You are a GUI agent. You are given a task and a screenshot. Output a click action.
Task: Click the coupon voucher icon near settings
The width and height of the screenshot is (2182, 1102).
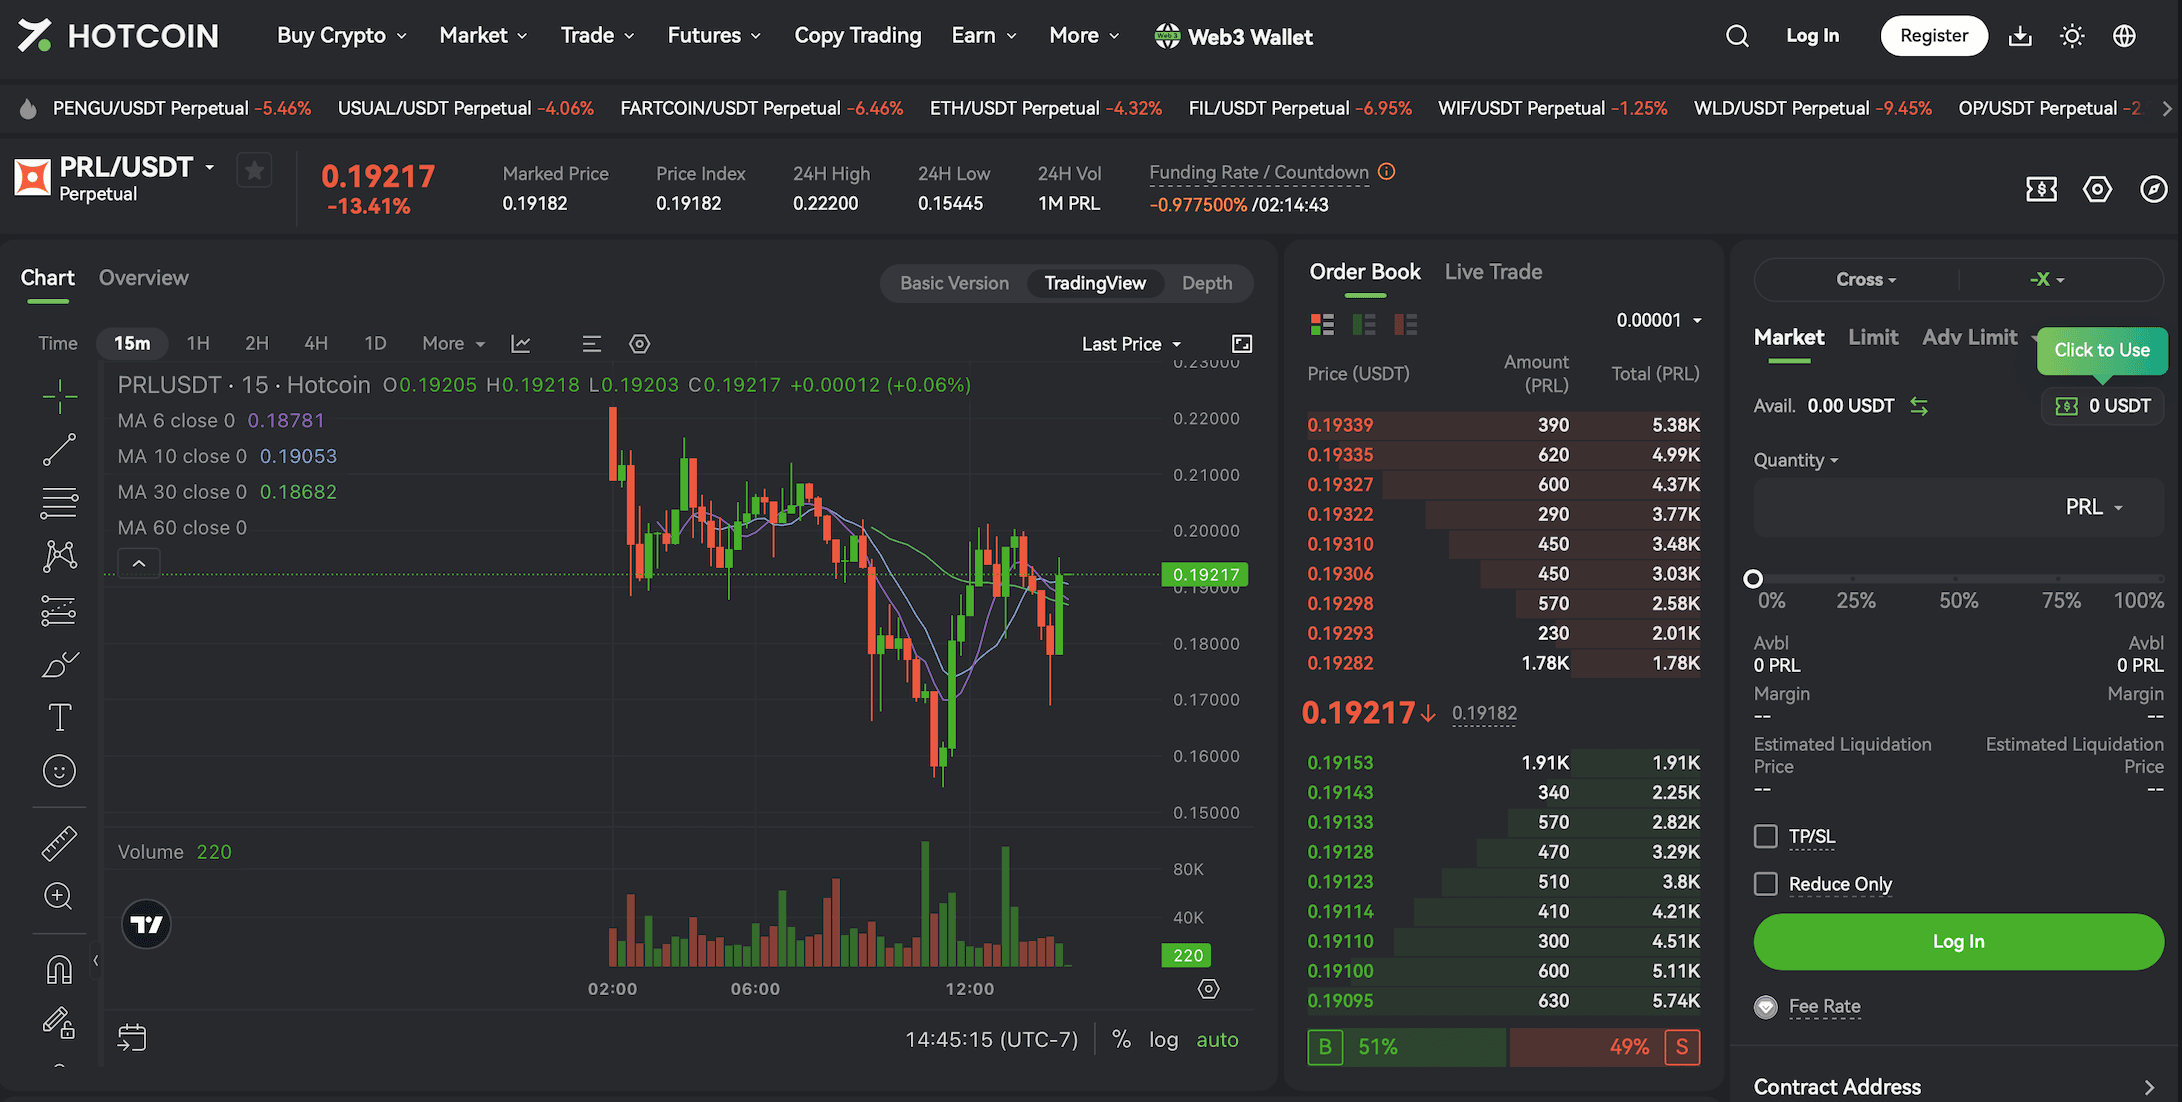click(2041, 189)
